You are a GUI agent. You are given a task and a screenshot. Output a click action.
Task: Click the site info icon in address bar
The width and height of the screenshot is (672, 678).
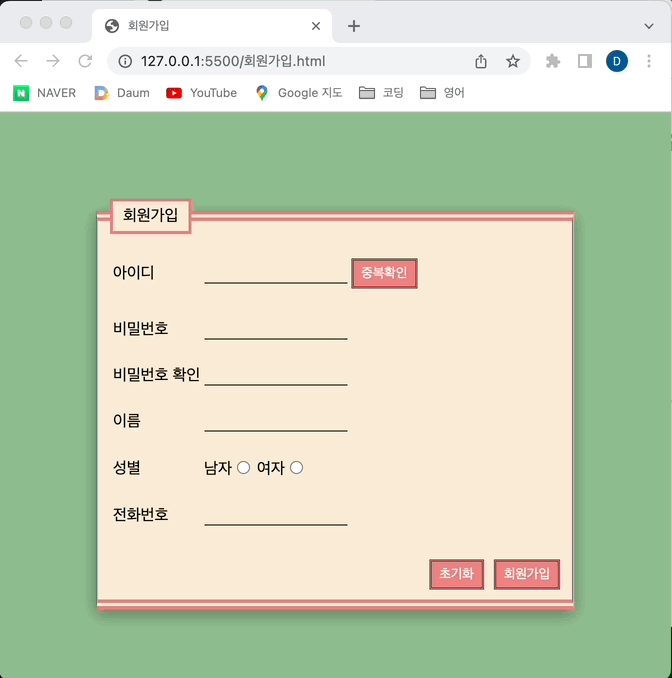[x=125, y=61]
